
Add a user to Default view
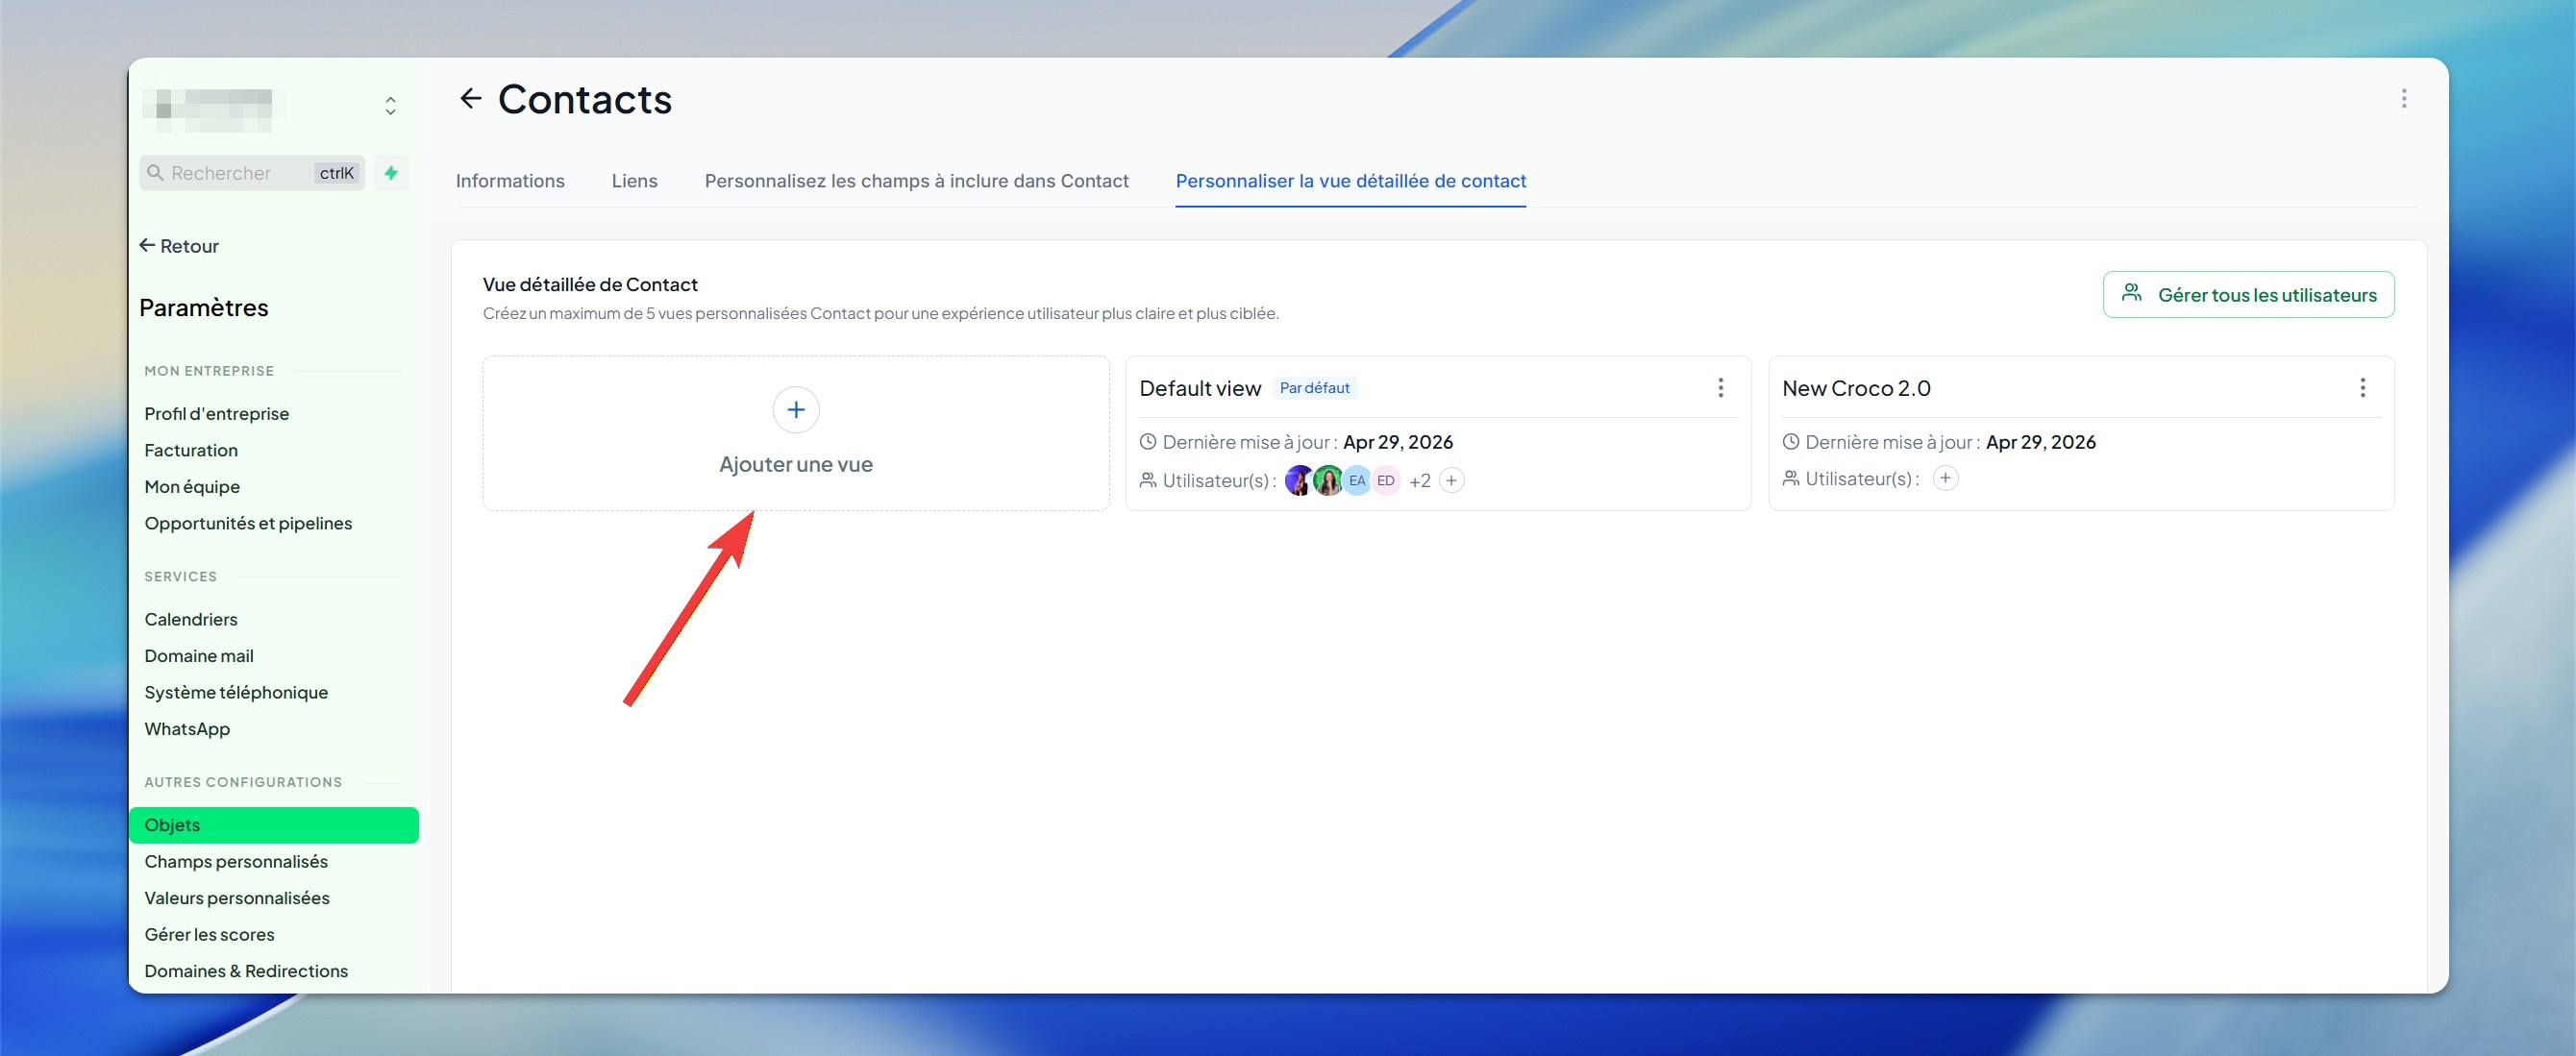(1451, 480)
